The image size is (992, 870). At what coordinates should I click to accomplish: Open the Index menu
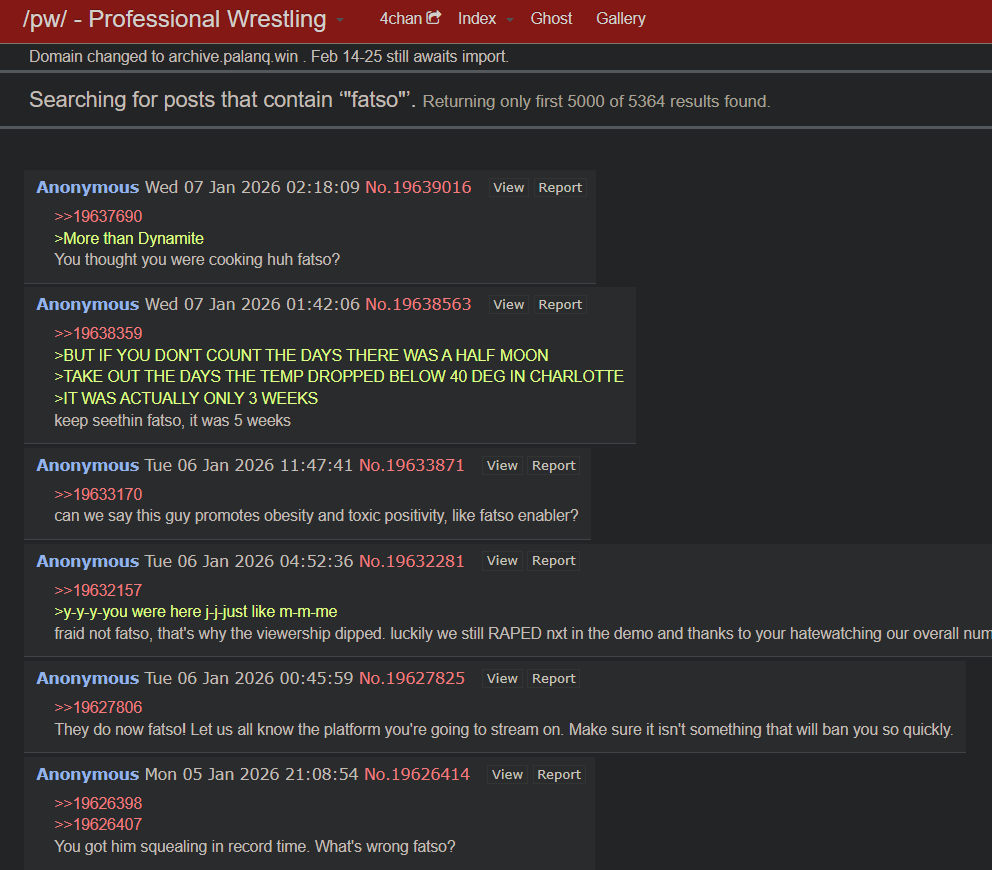(477, 18)
